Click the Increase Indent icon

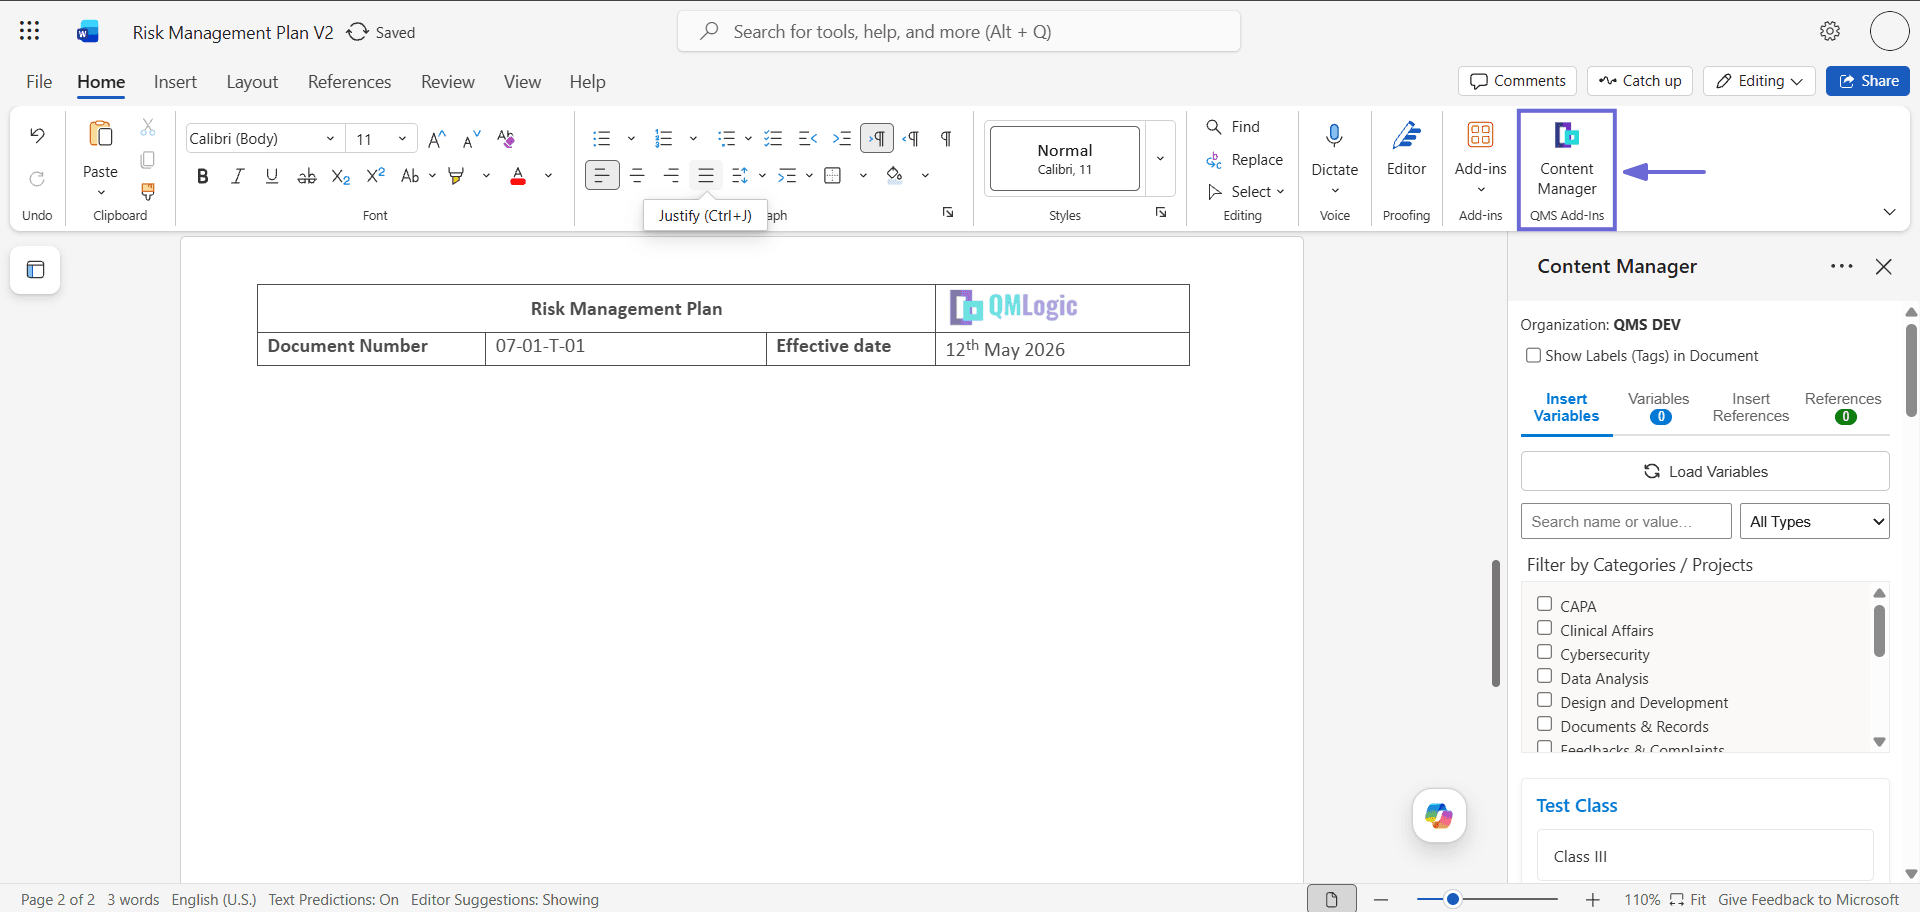(842, 139)
